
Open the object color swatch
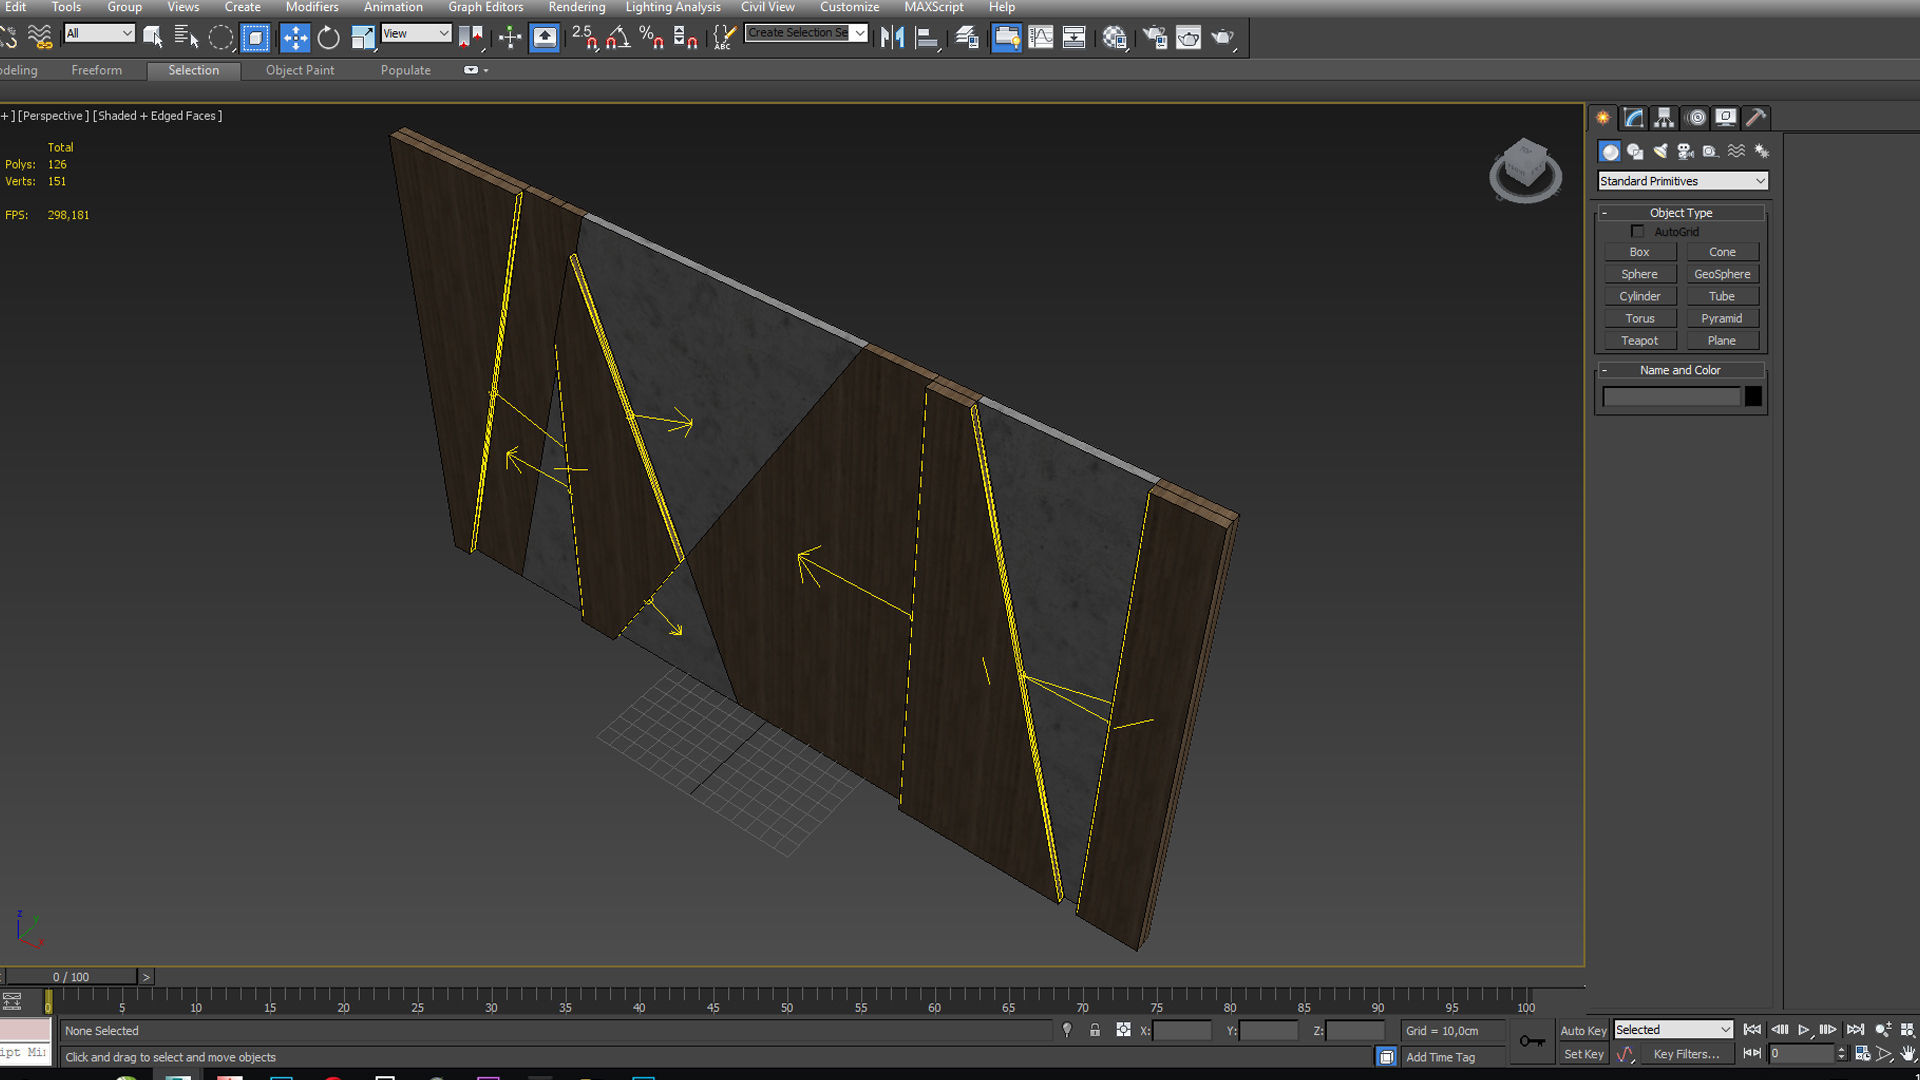click(1753, 397)
